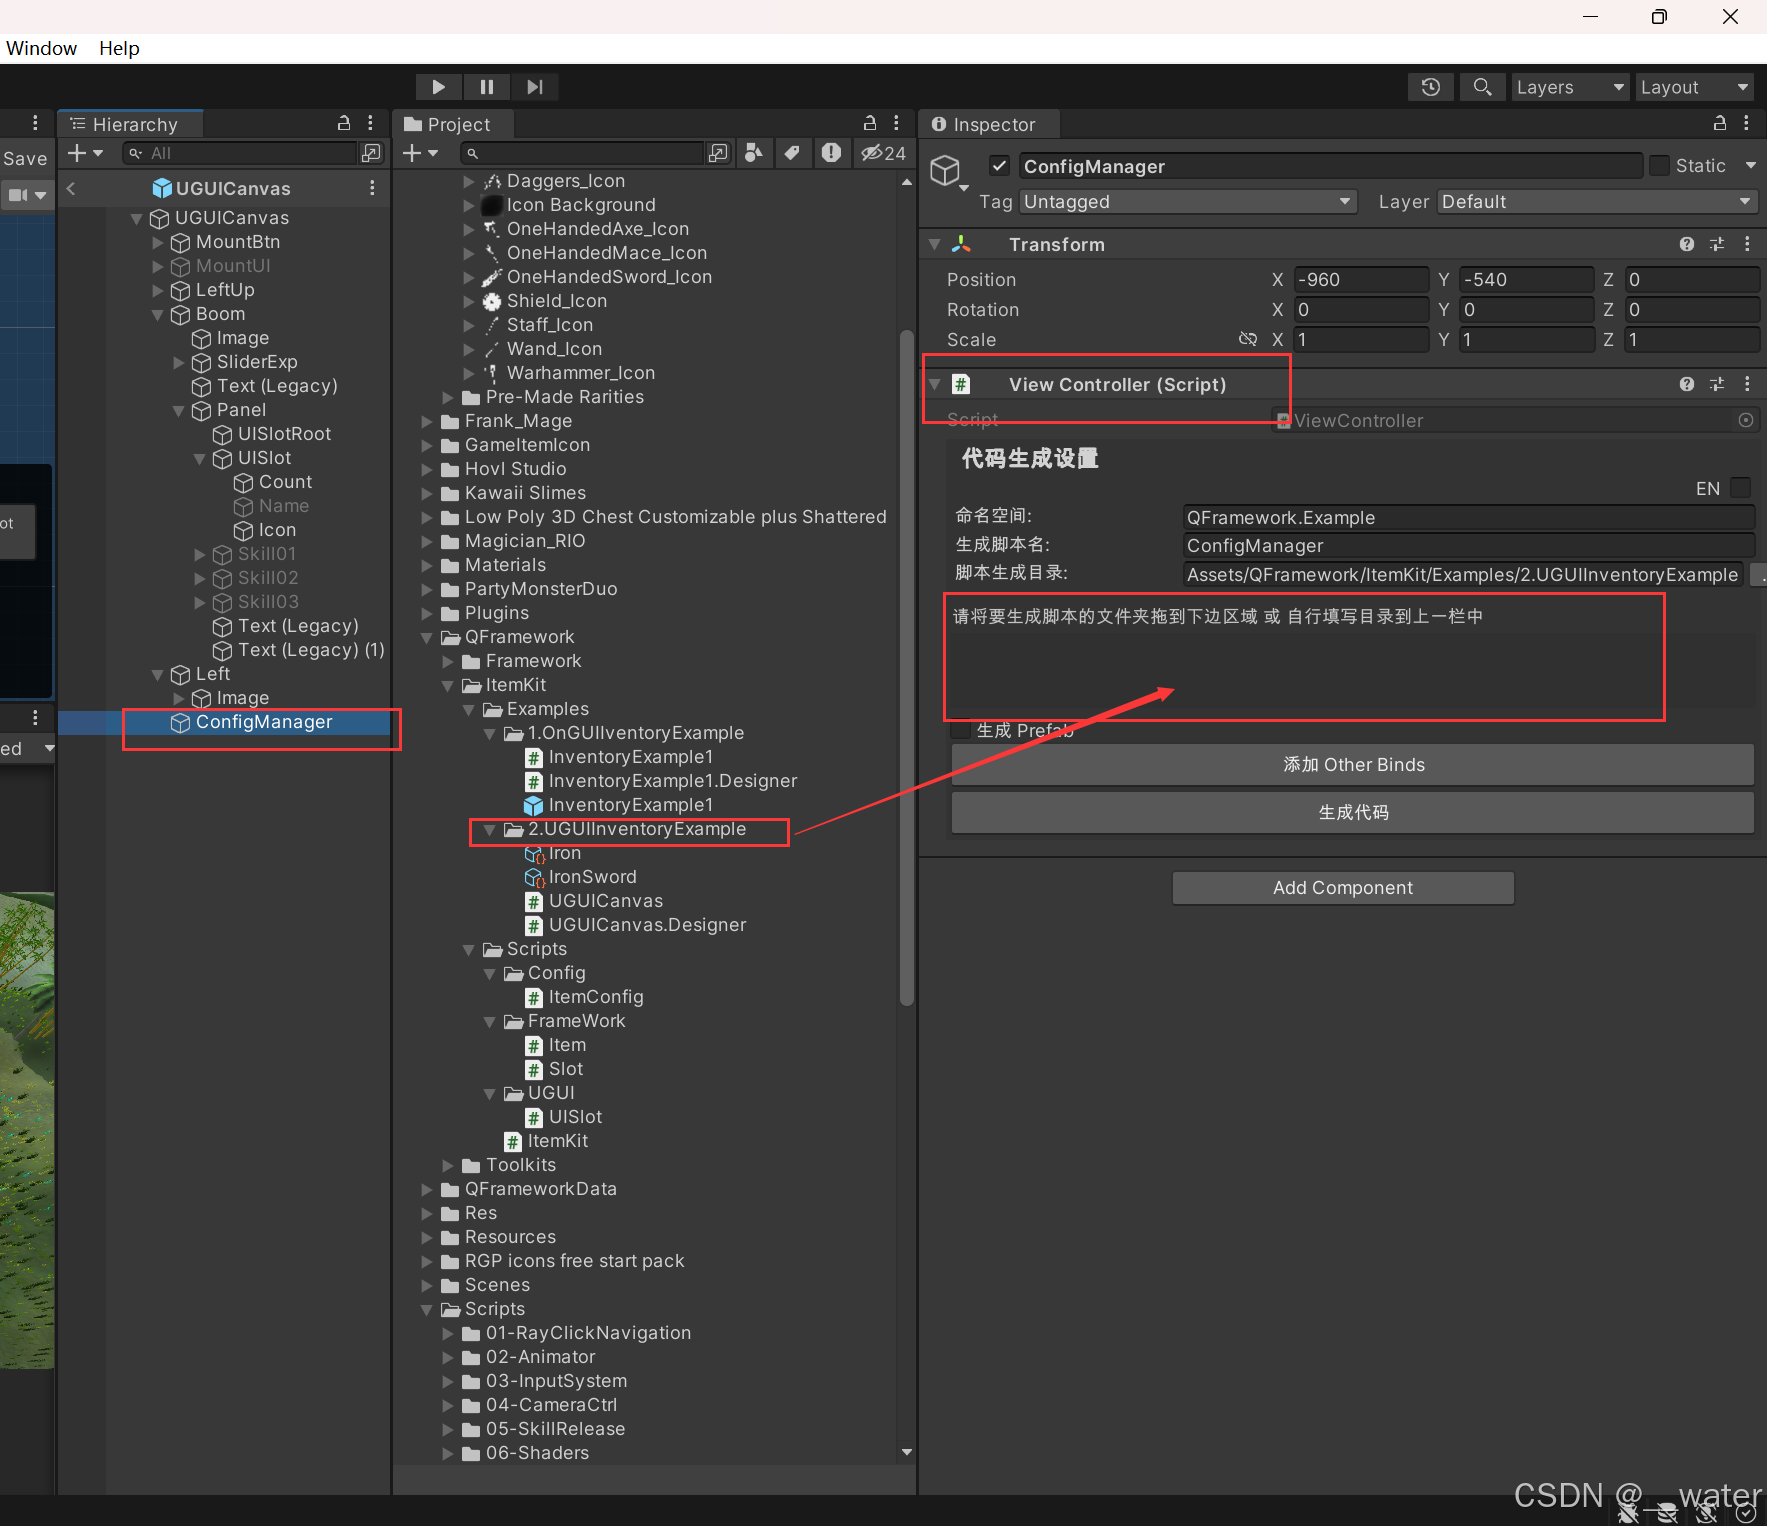Open Transform component kebab menu

(x=1747, y=244)
